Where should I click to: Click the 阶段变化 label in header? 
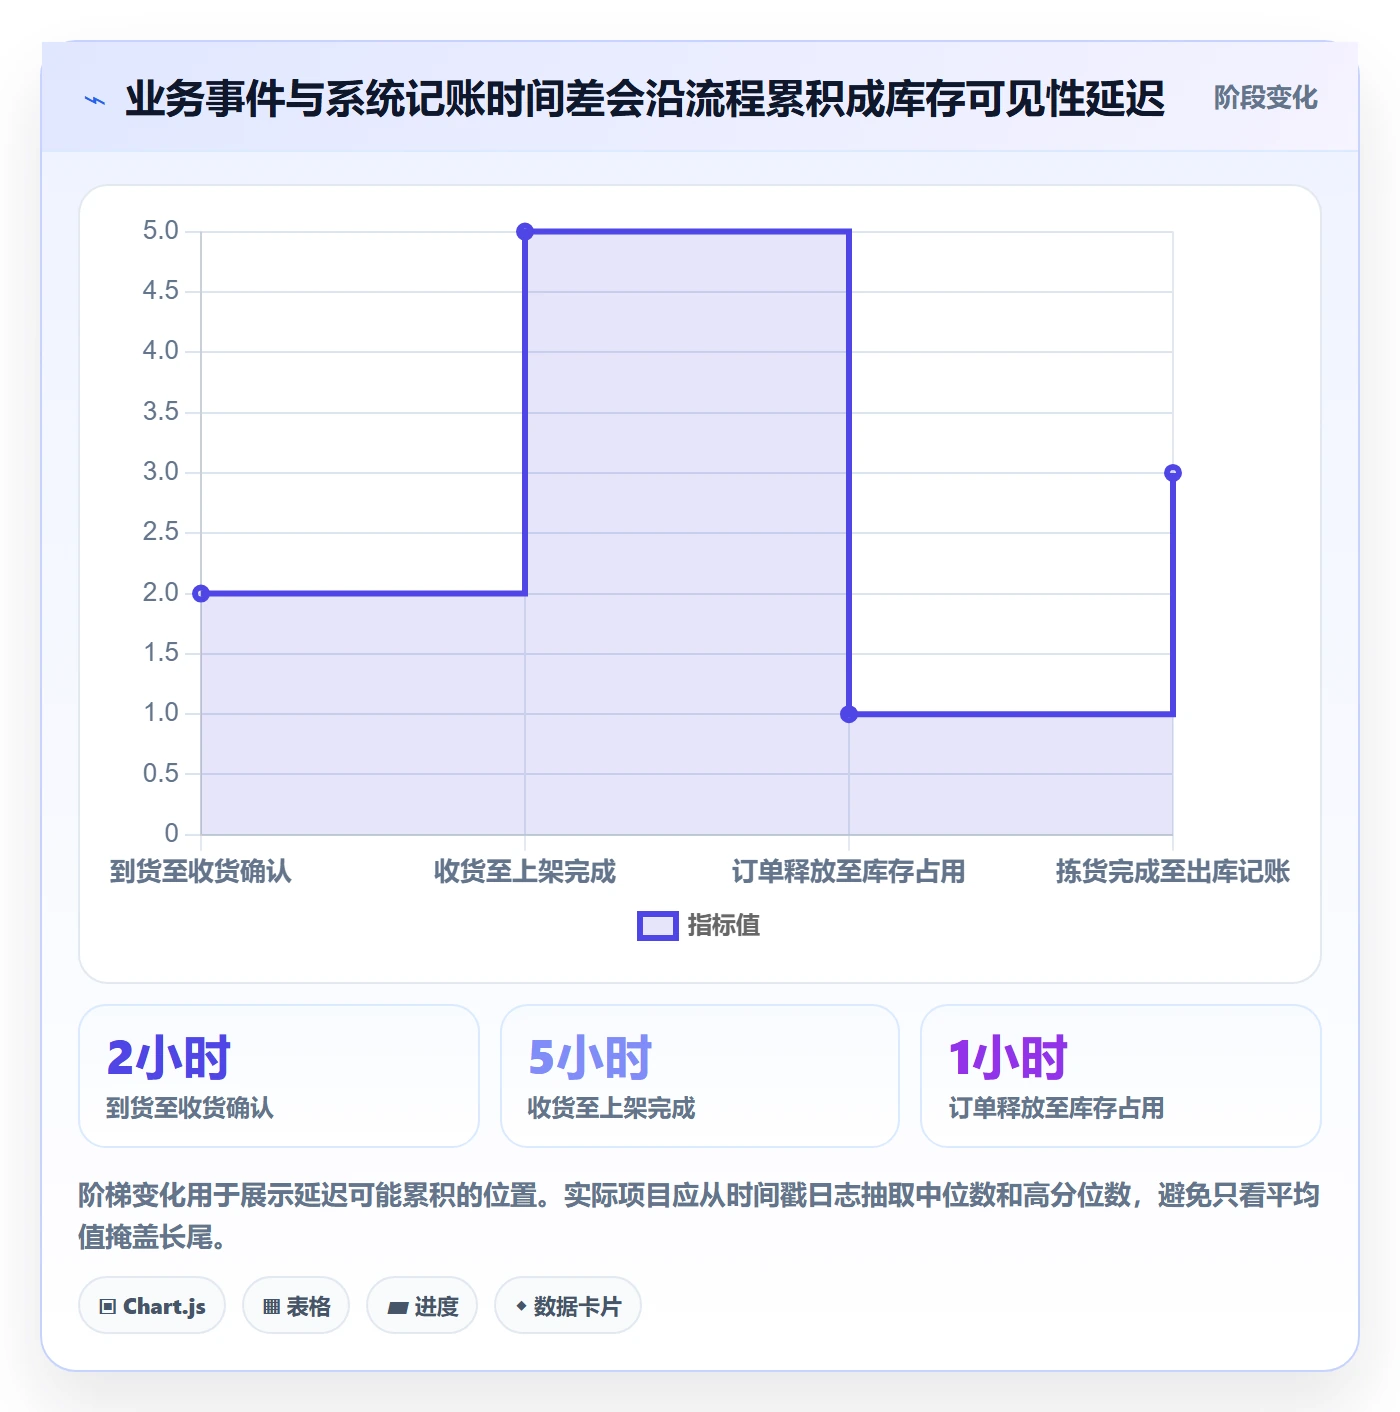point(1265,98)
